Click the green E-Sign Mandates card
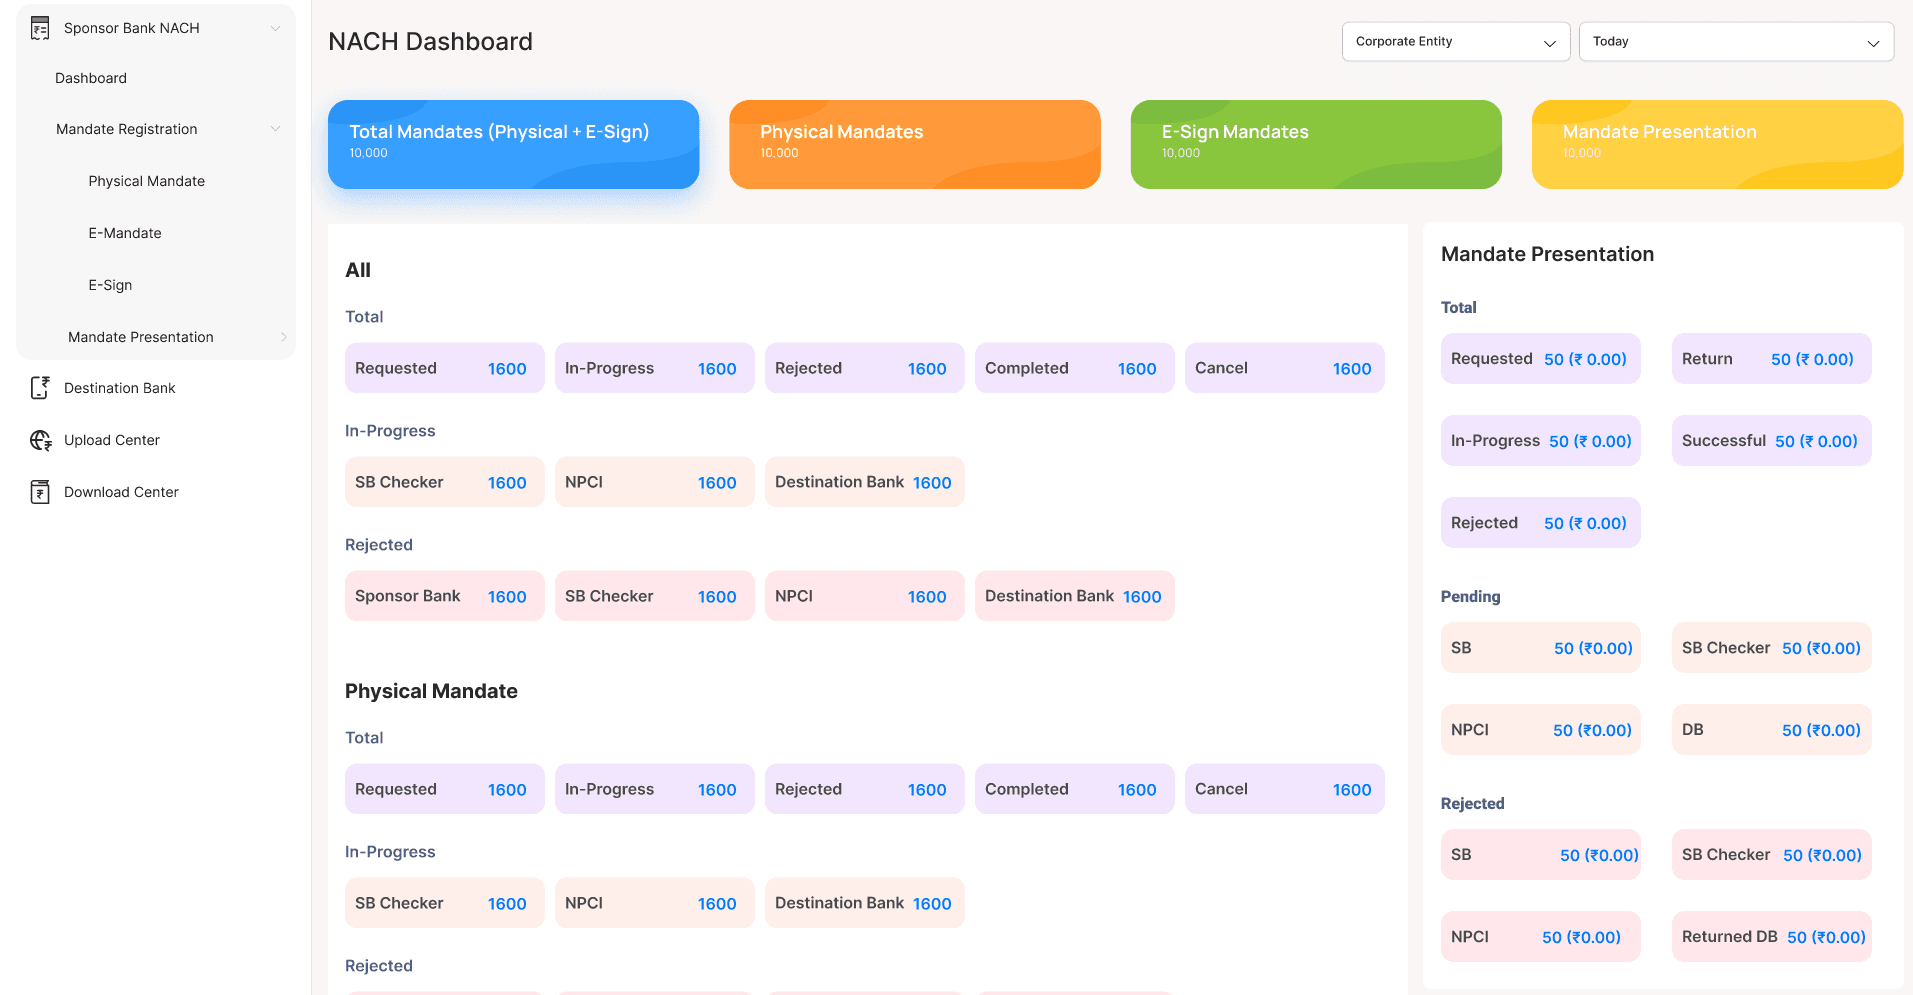Viewport: 1913px width, 995px height. tap(1315, 144)
